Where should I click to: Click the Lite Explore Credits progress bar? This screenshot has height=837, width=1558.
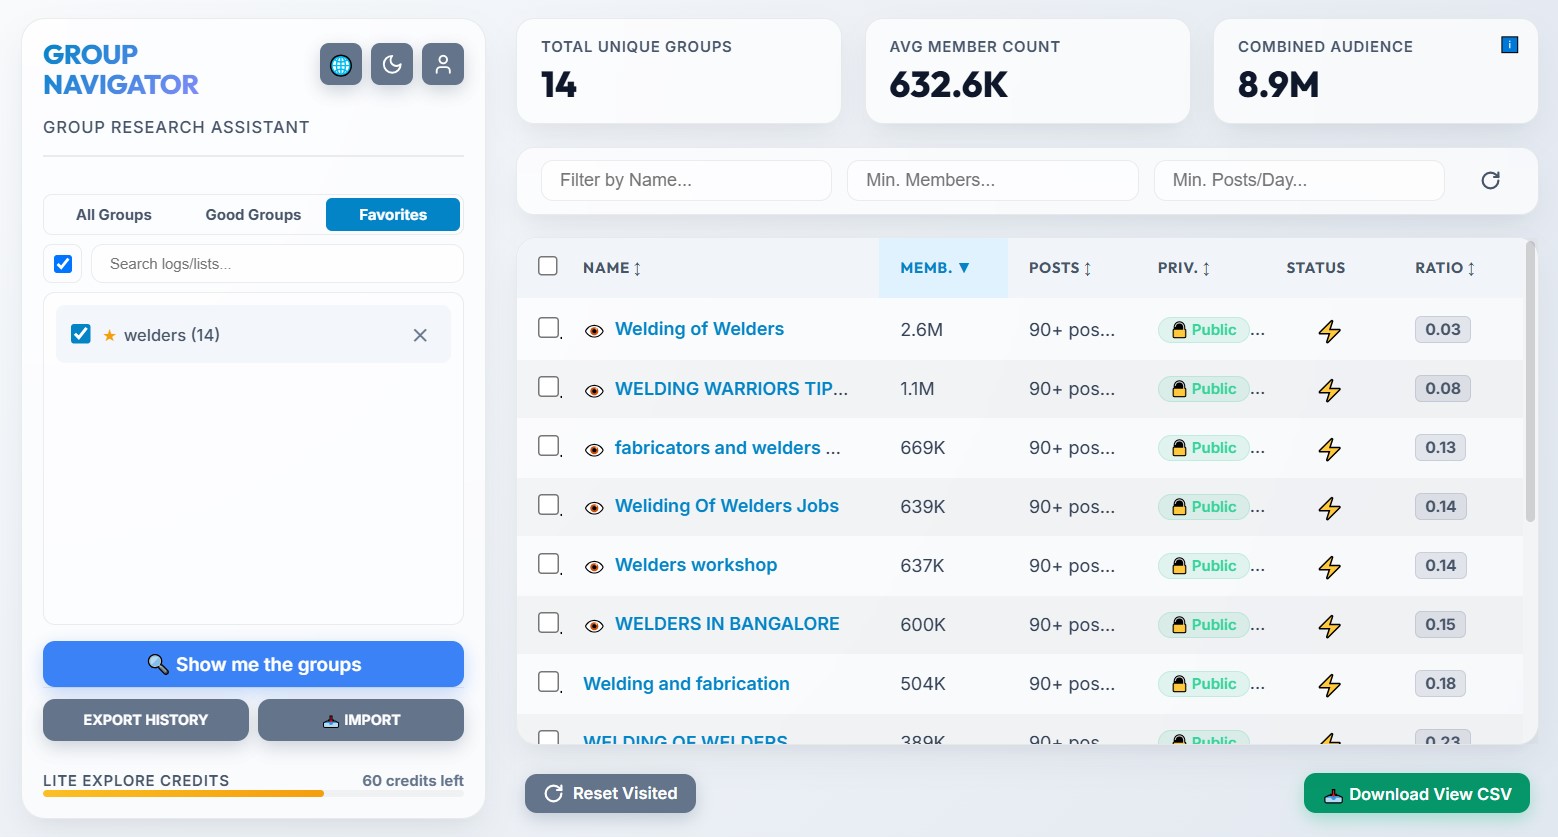click(x=253, y=794)
